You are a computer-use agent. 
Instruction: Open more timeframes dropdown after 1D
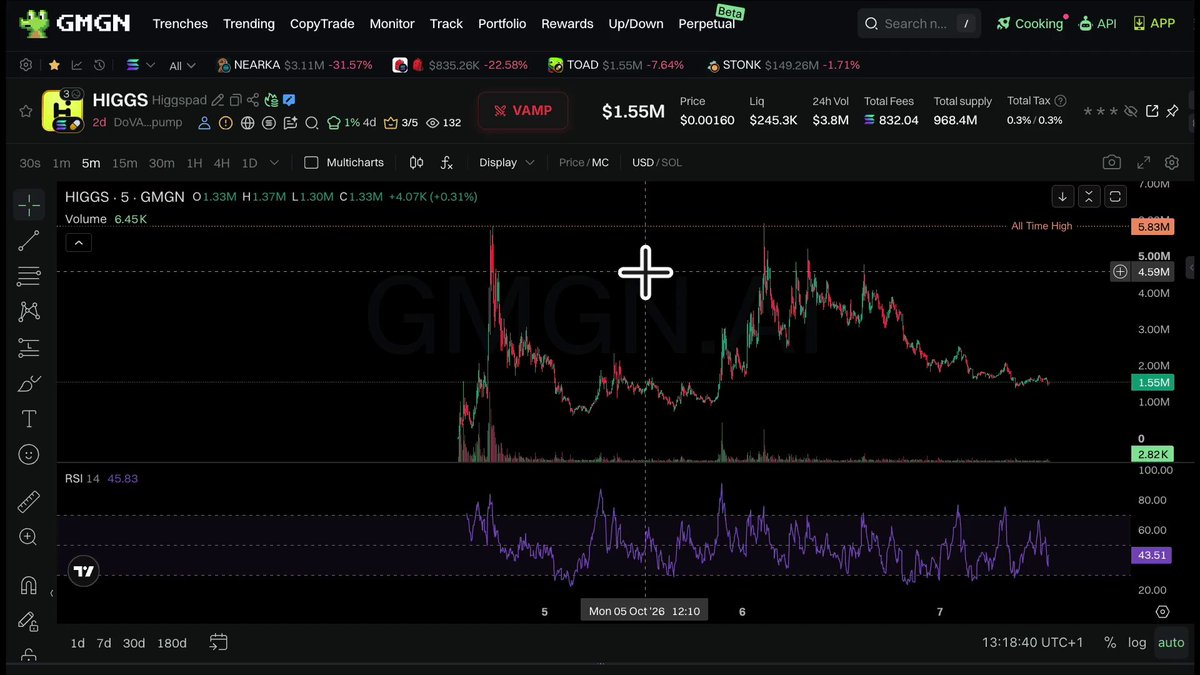click(275, 162)
